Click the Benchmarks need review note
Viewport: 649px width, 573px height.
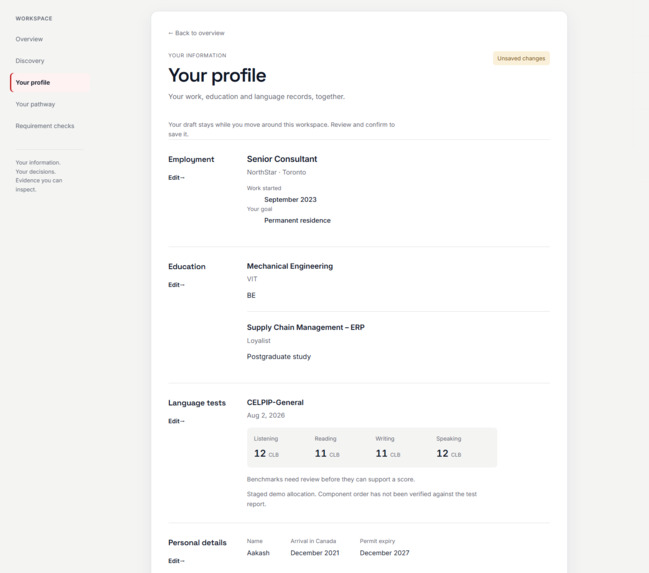pyautogui.click(x=331, y=479)
